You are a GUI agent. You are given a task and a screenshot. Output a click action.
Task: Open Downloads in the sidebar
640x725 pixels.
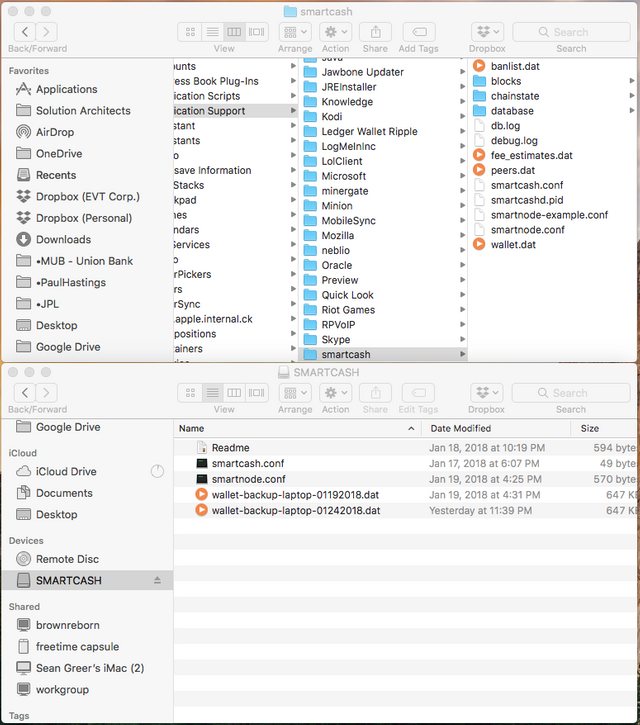click(x=63, y=240)
